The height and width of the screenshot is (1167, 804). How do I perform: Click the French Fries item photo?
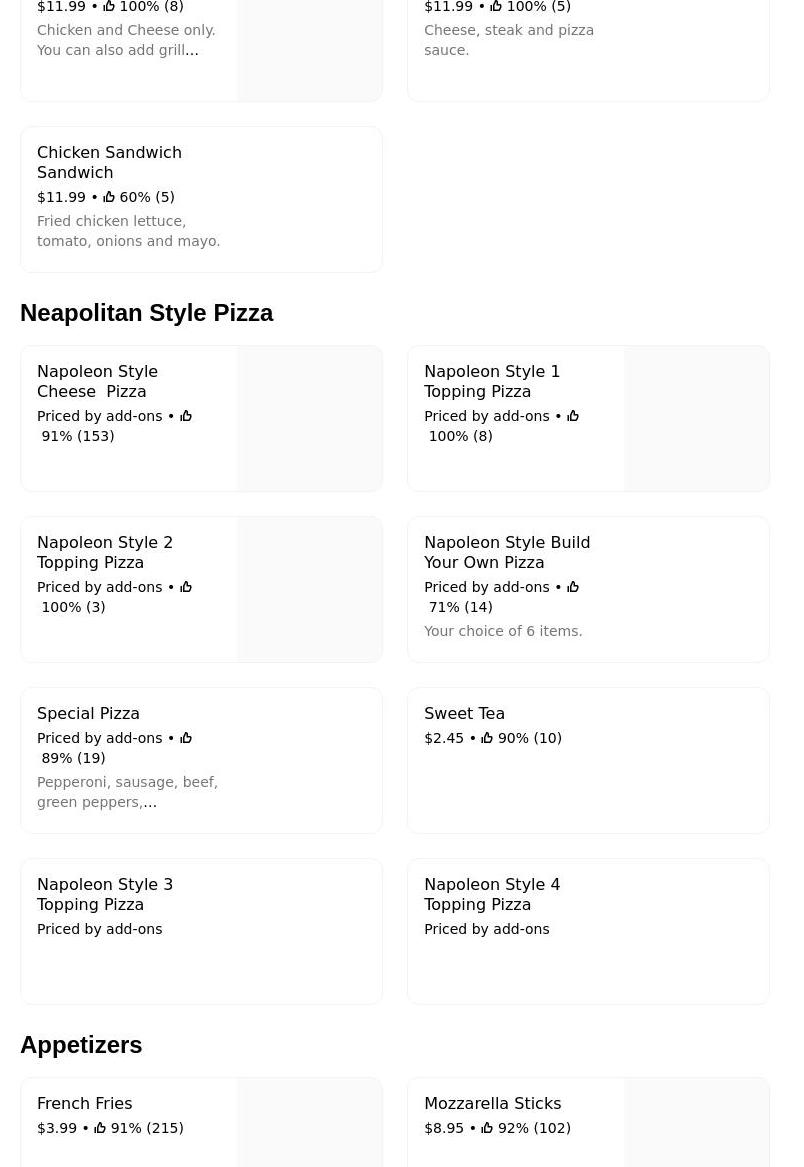(310, 1122)
